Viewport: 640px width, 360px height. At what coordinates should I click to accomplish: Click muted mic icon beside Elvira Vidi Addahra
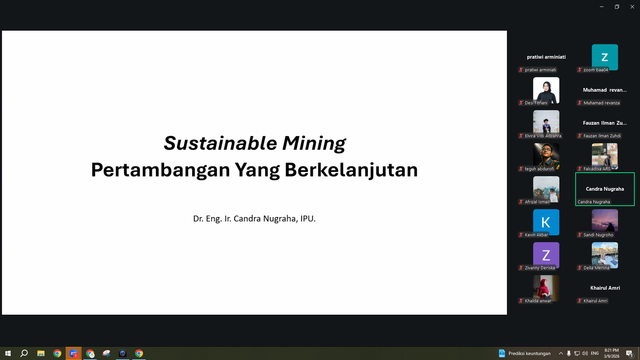(521, 136)
